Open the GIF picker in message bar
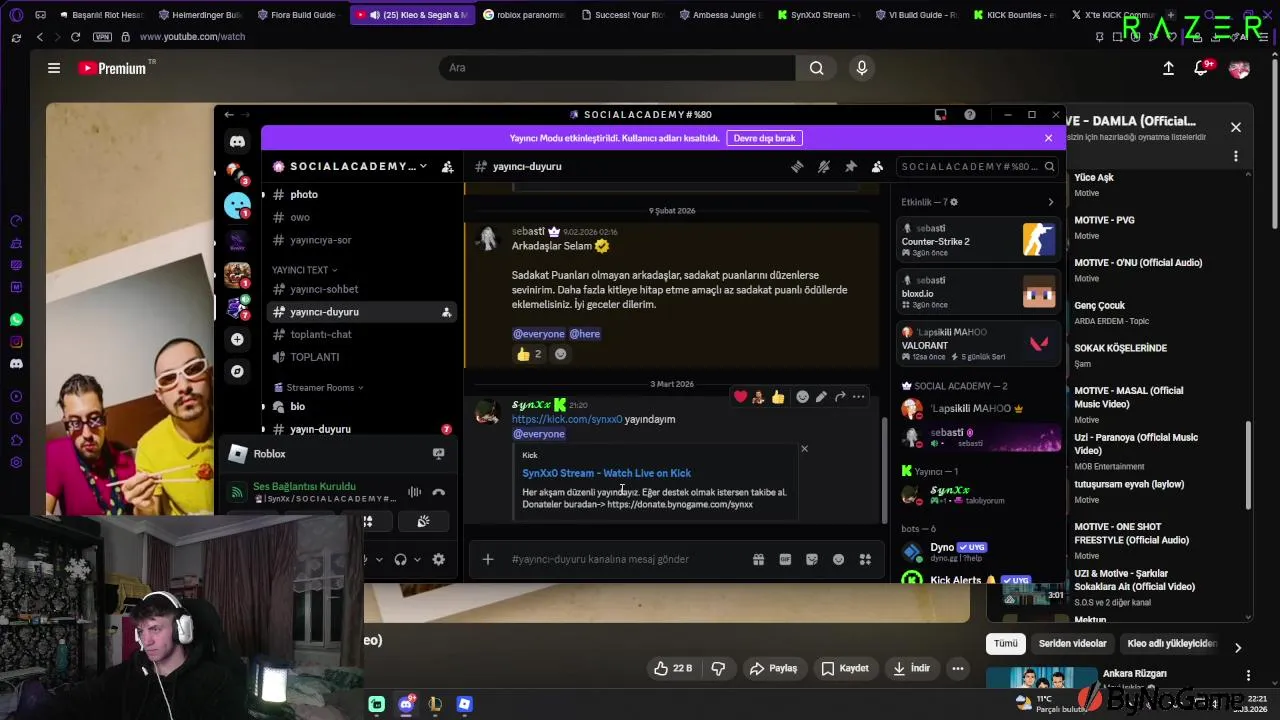 coord(785,559)
